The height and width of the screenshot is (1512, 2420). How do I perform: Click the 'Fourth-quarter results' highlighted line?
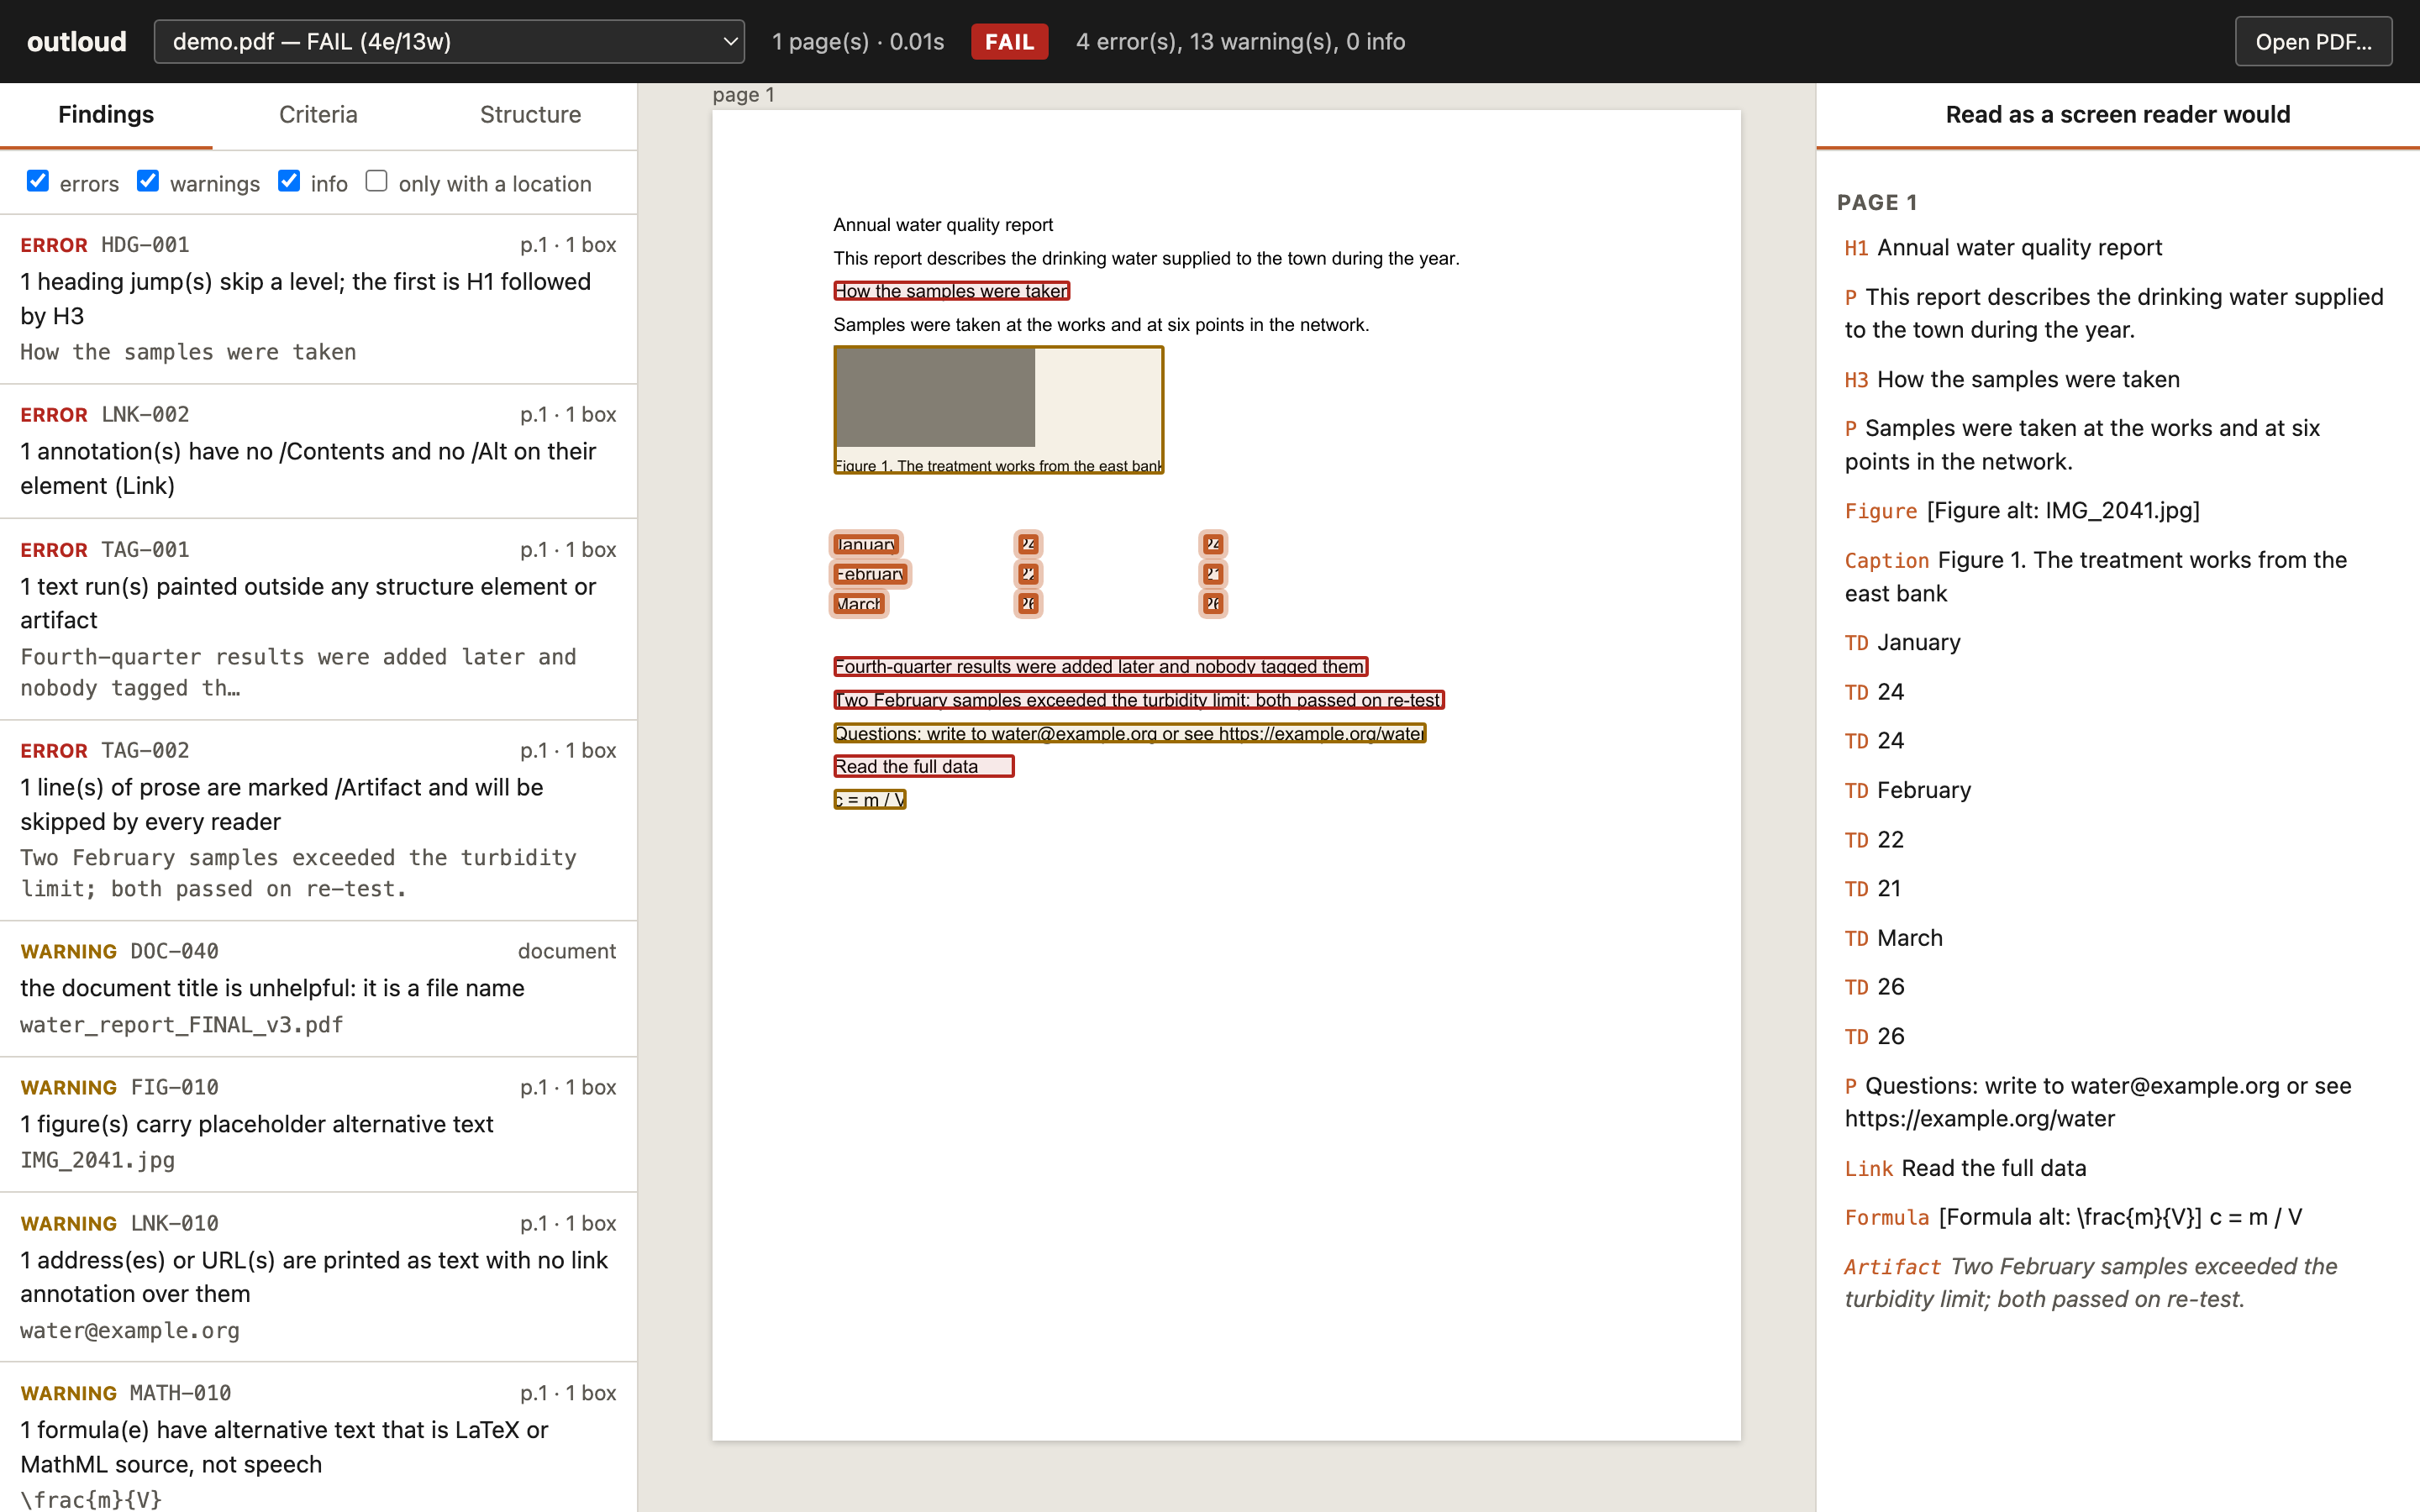click(1100, 667)
